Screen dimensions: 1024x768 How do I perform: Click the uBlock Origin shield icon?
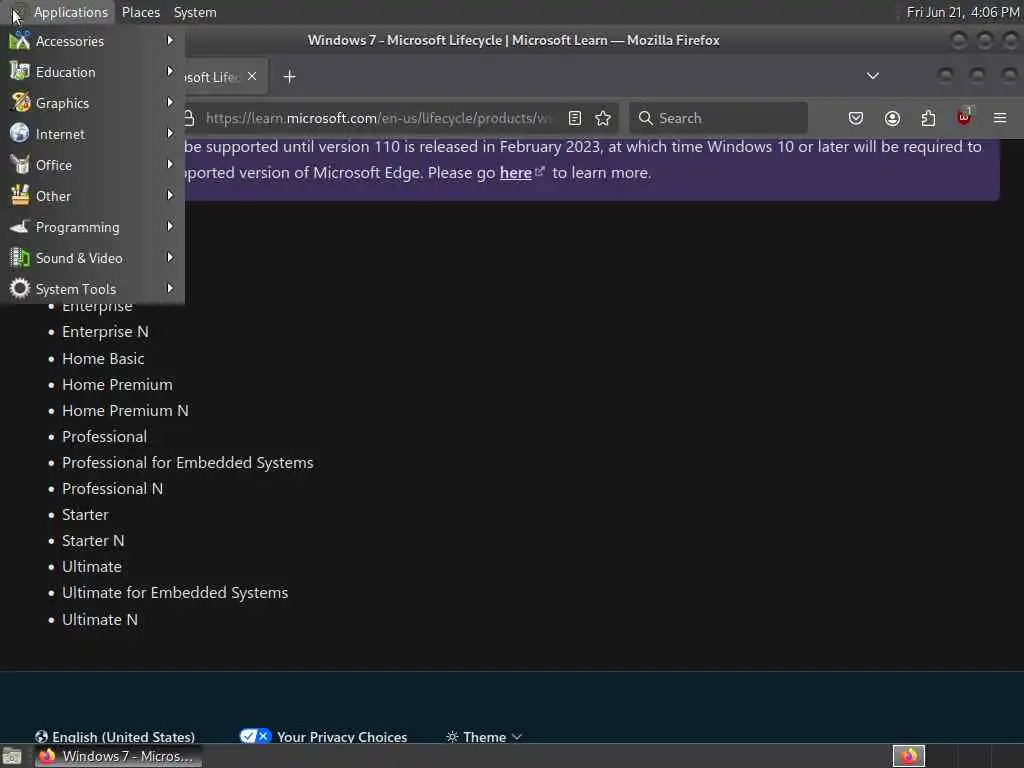click(964, 118)
